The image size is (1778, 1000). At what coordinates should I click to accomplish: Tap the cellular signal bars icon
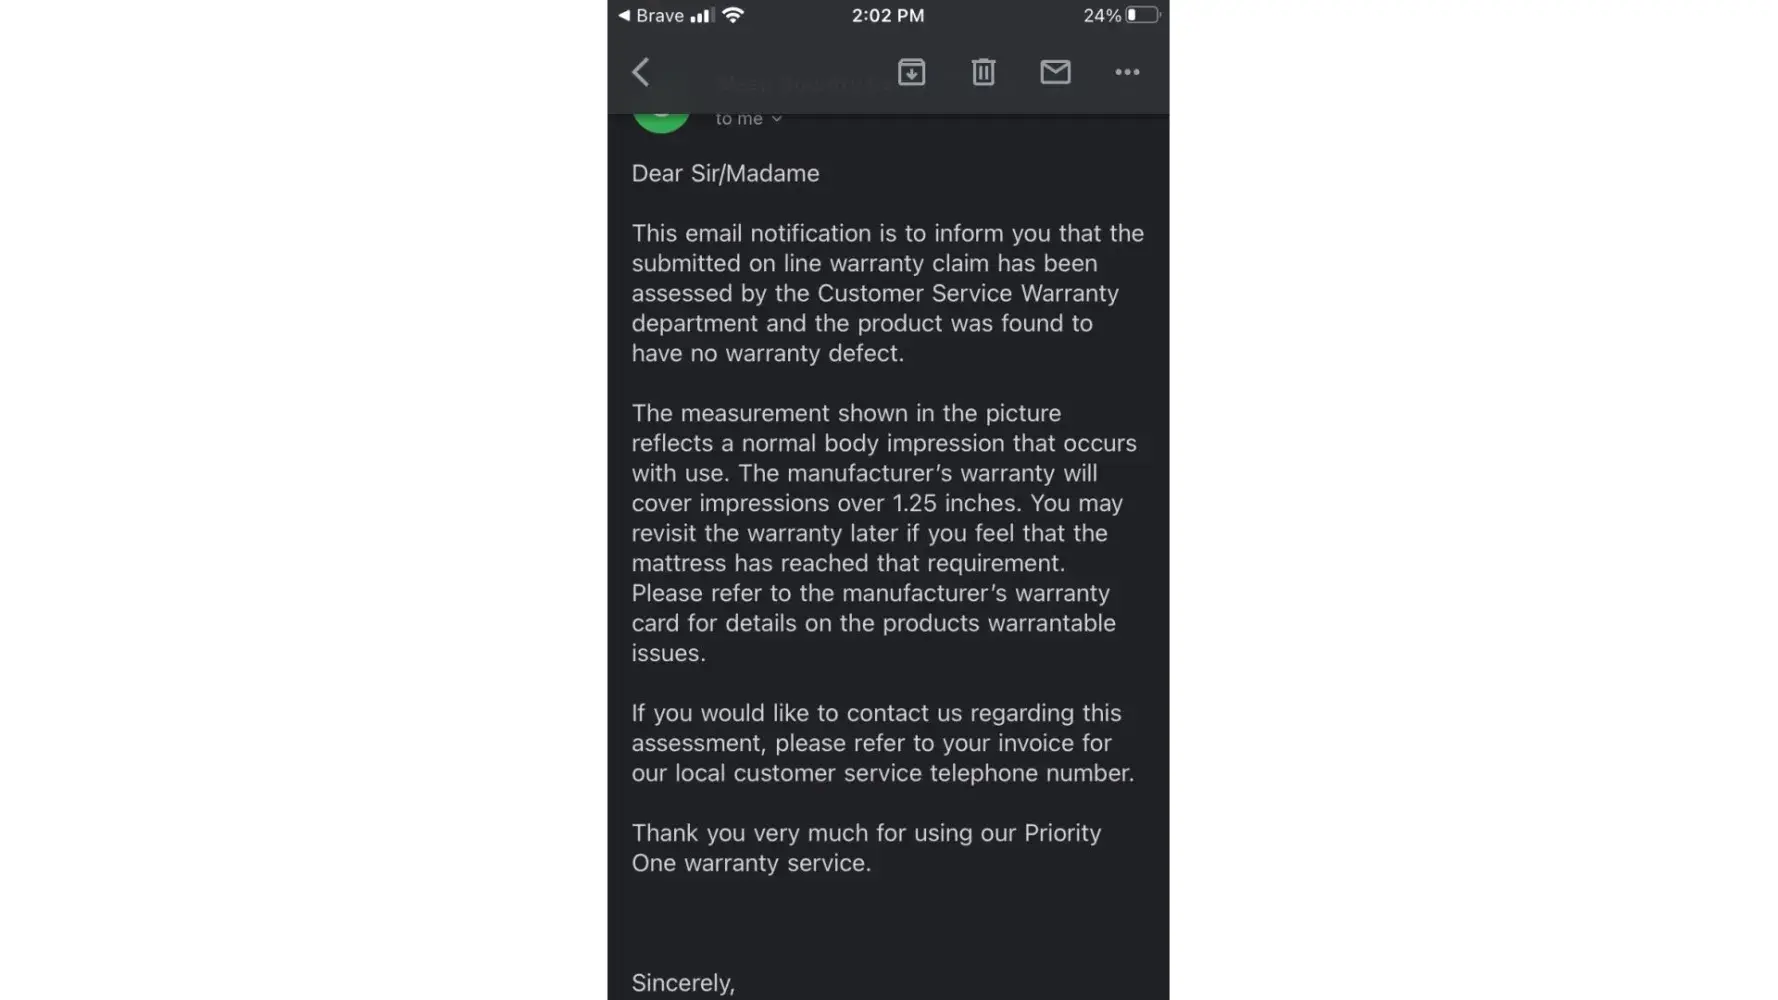(x=701, y=15)
